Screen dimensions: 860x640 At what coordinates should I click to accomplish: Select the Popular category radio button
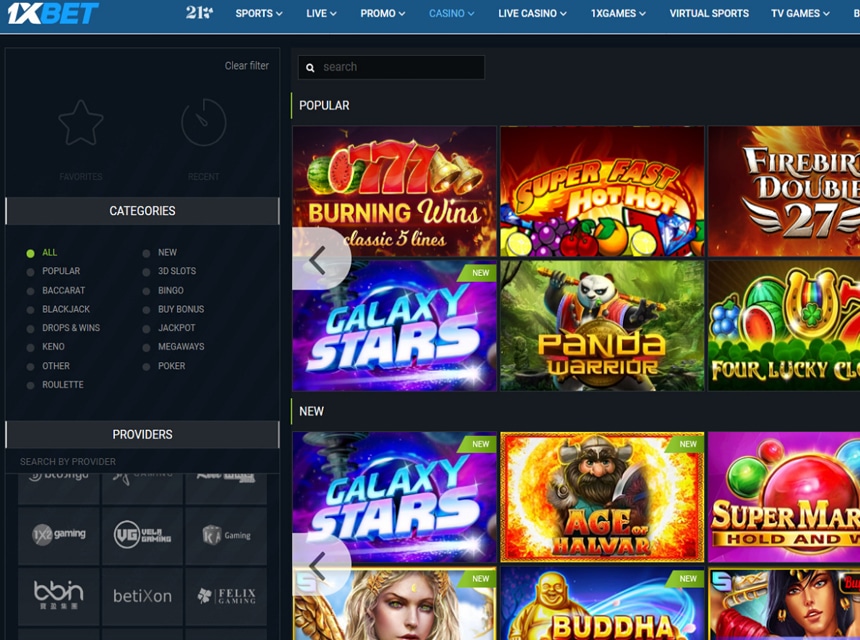(31, 272)
